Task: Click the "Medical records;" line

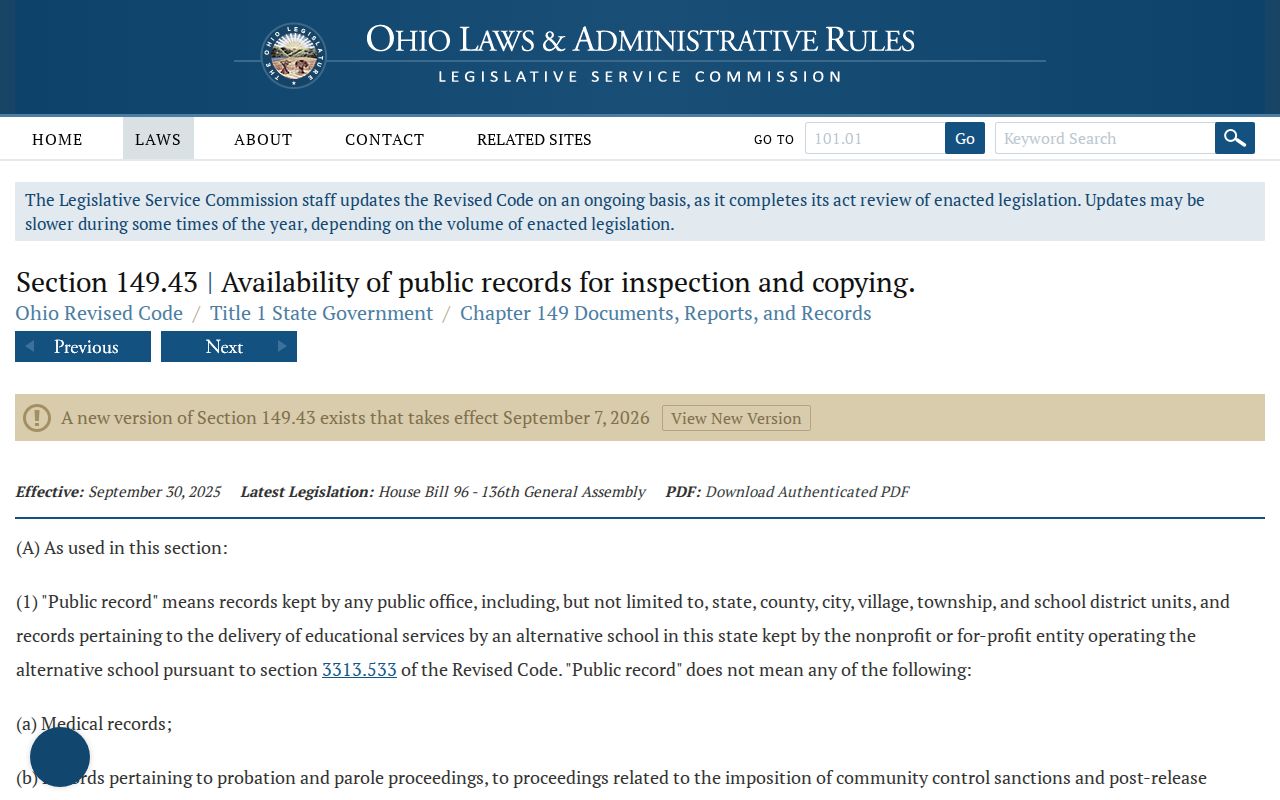Action: click(x=94, y=724)
